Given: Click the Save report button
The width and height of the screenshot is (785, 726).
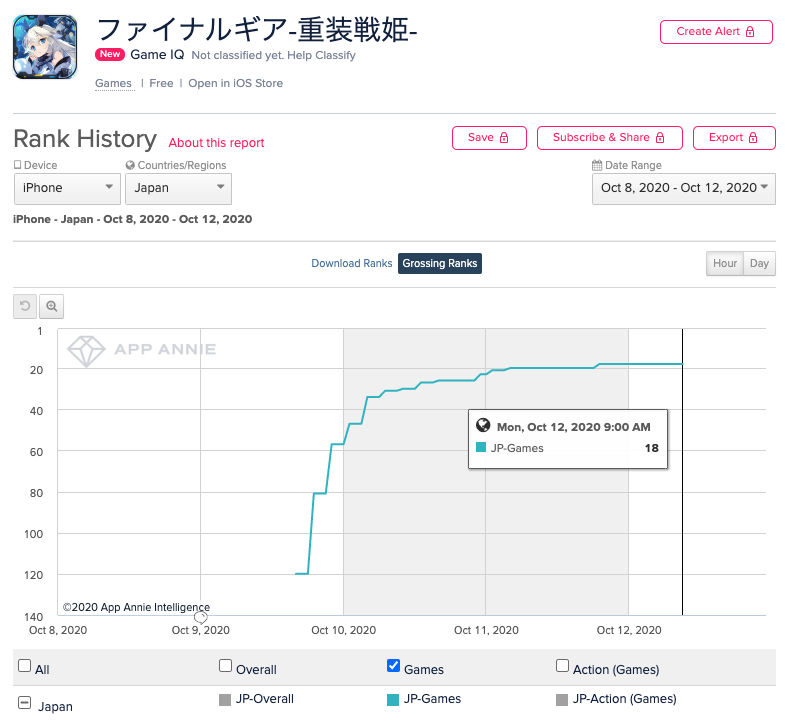Looking at the screenshot, I should click(489, 138).
